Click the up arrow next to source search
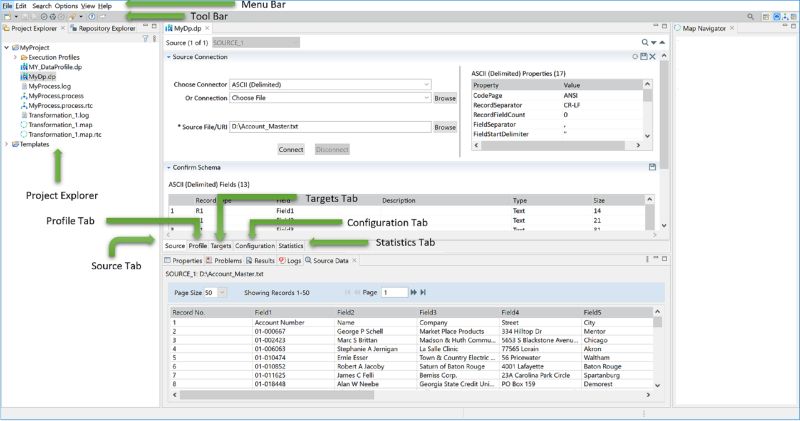This screenshot has width=800, height=421. tap(662, 42)
